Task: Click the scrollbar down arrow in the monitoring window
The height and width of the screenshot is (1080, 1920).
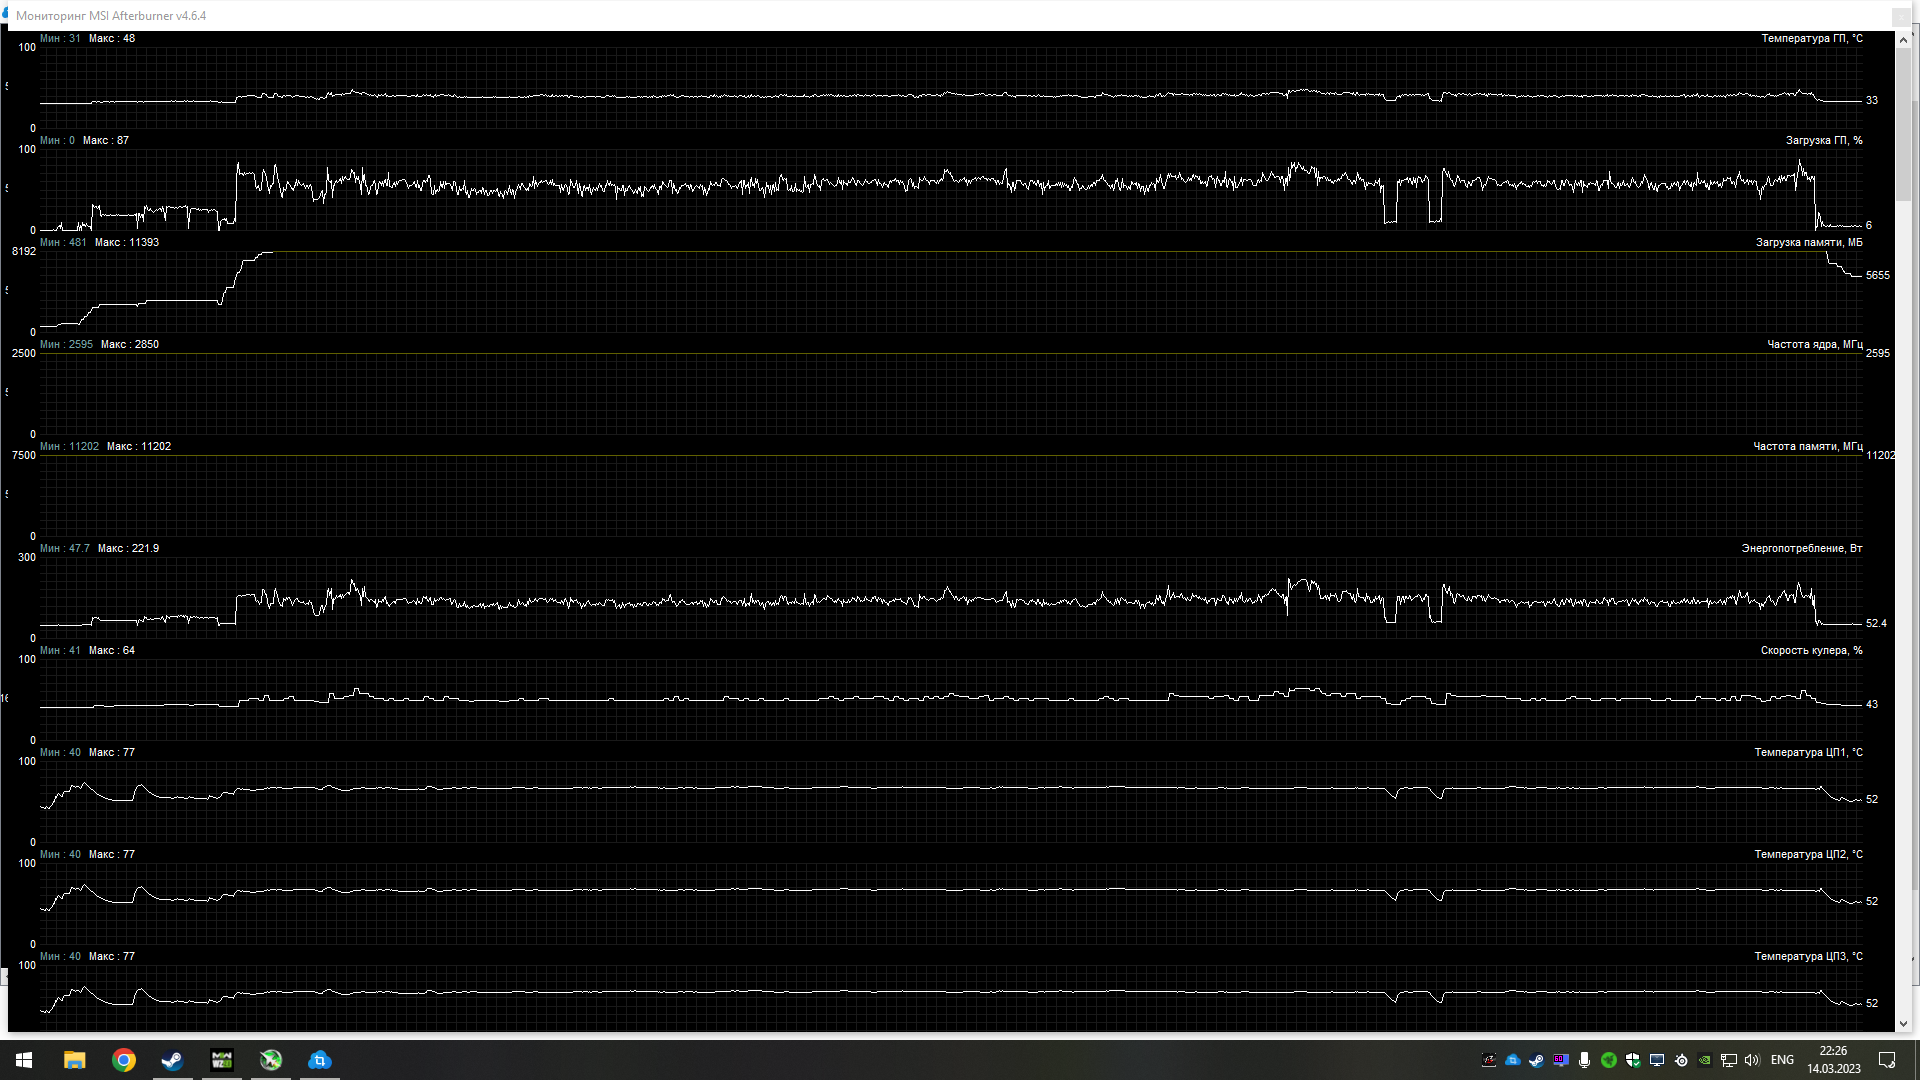Action: click(1903, 1024)
